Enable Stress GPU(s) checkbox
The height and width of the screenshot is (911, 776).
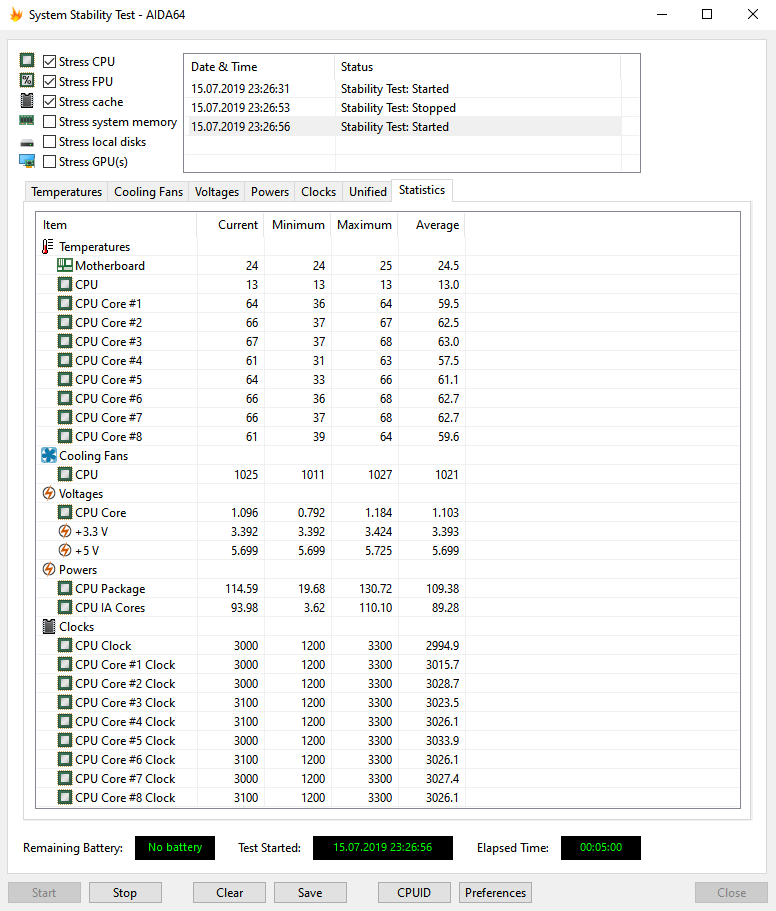click(x=49, y=162)
